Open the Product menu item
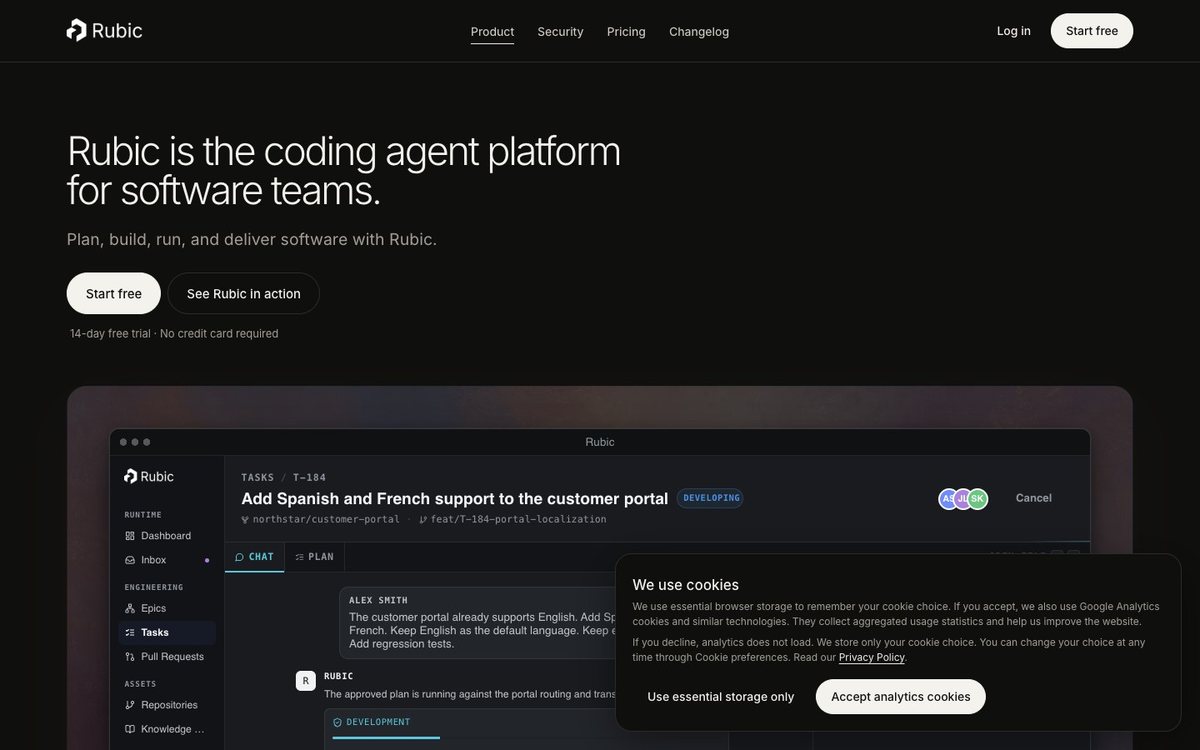 (492, 31)
